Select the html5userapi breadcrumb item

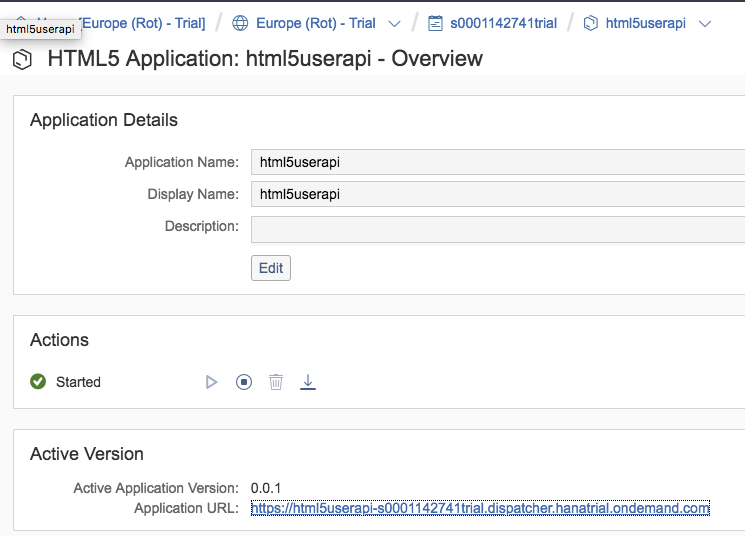645,23
